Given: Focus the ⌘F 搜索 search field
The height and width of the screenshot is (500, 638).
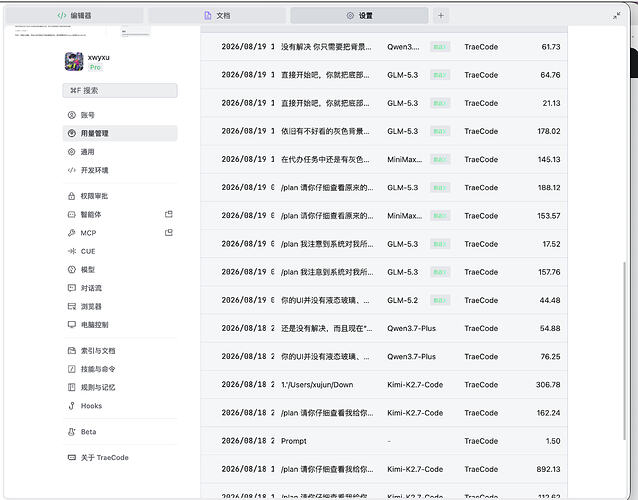Looking at the screenshot, I should coord(120,90).
